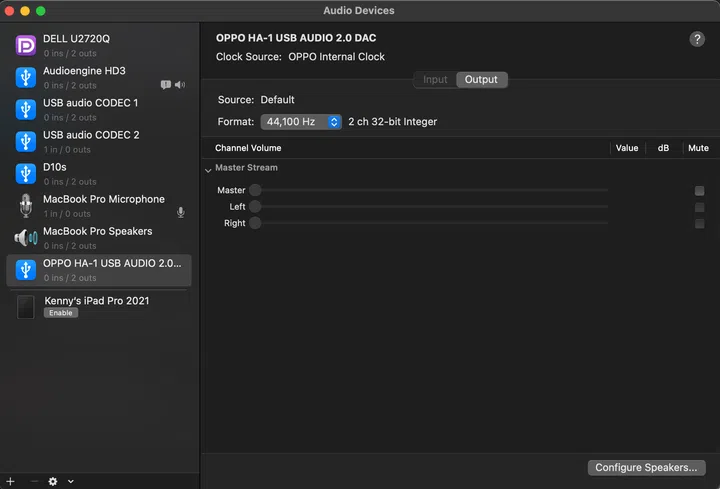This screenshot has width=720, height=489.
Task: Select USB audio CODEC 2 device name
Action: tap(91, 135)
